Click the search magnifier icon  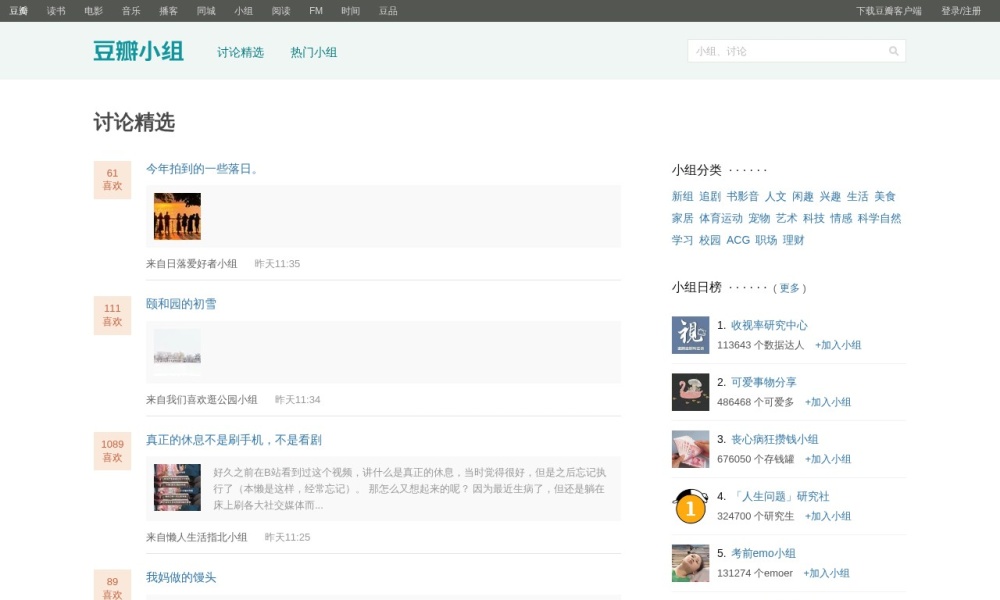click(x=893, y=48)
